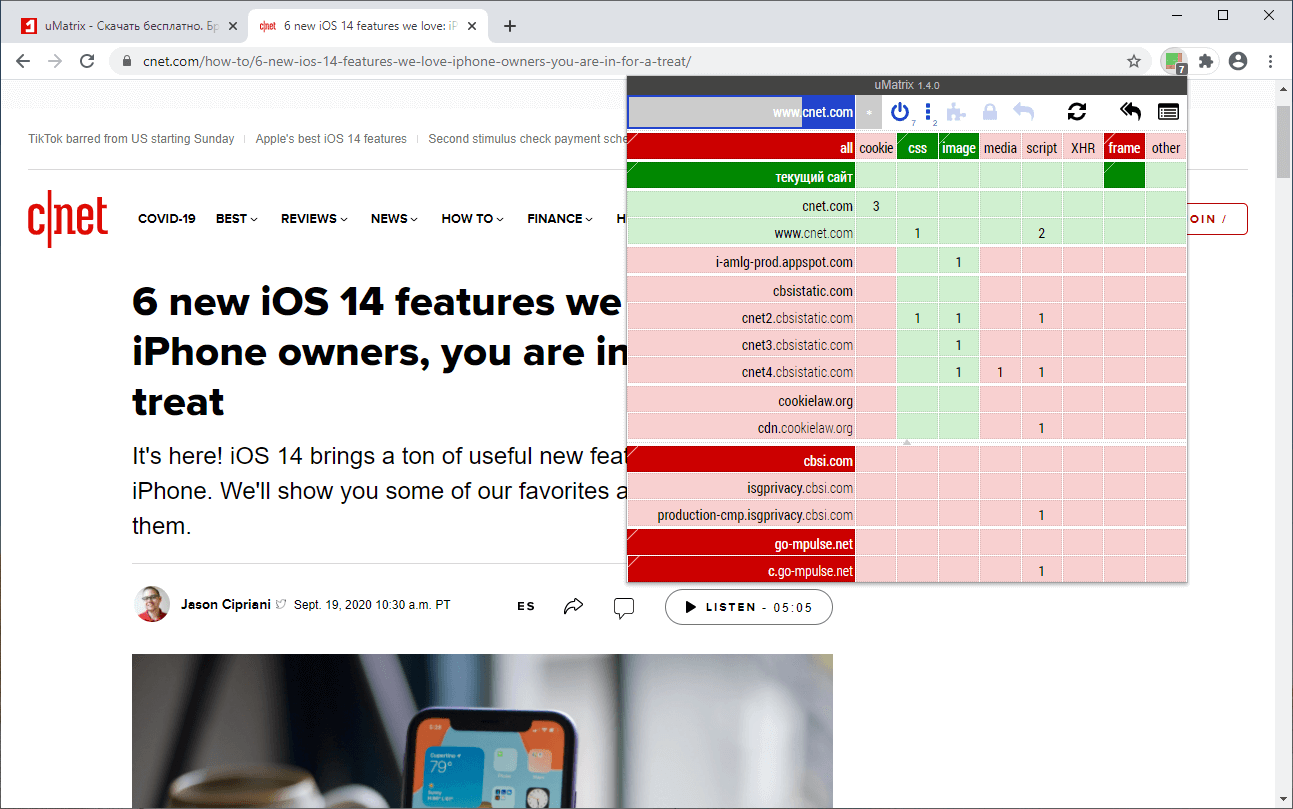Open comments via the speech bubble icon

tap(624, 607)
